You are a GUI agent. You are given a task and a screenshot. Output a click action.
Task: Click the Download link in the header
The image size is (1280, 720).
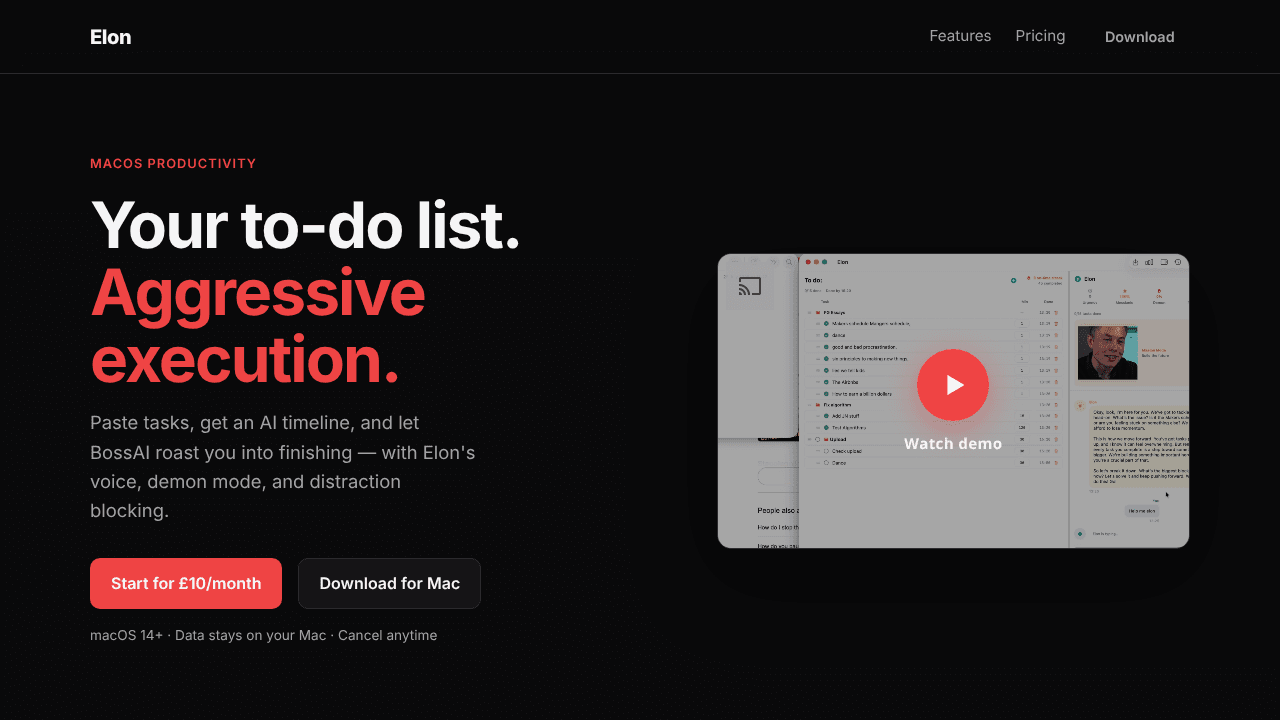[1139, 37]
